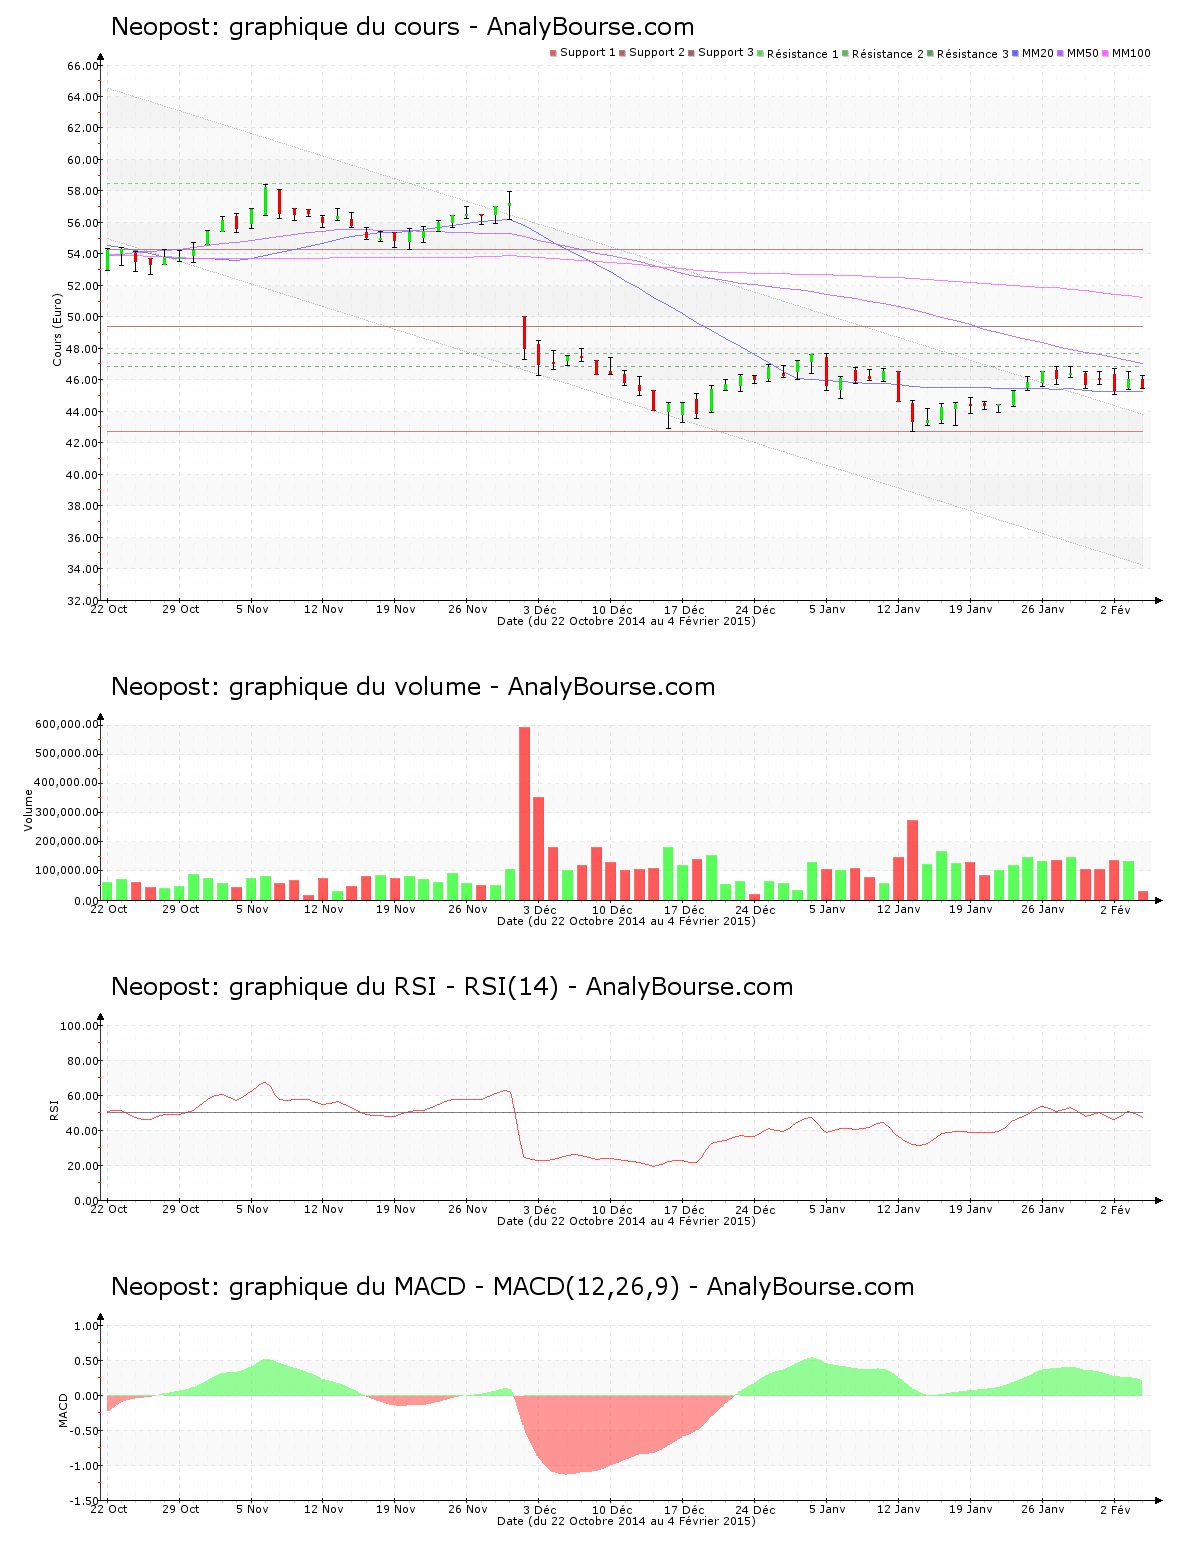Select the 'Support 2' legend label
Image resolution: width=1200 pixels, height=1550 pixels.
[657, 53]
